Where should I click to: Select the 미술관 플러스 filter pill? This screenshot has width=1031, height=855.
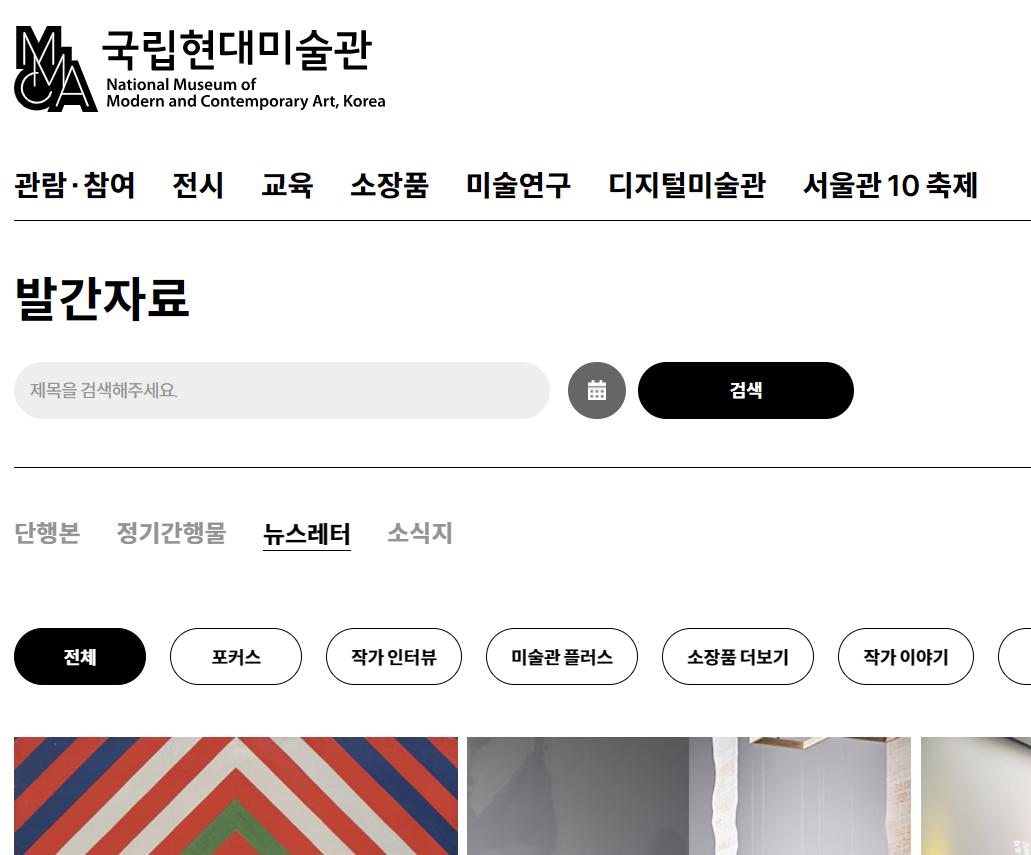pyautogui.click(x=562, y=656)
